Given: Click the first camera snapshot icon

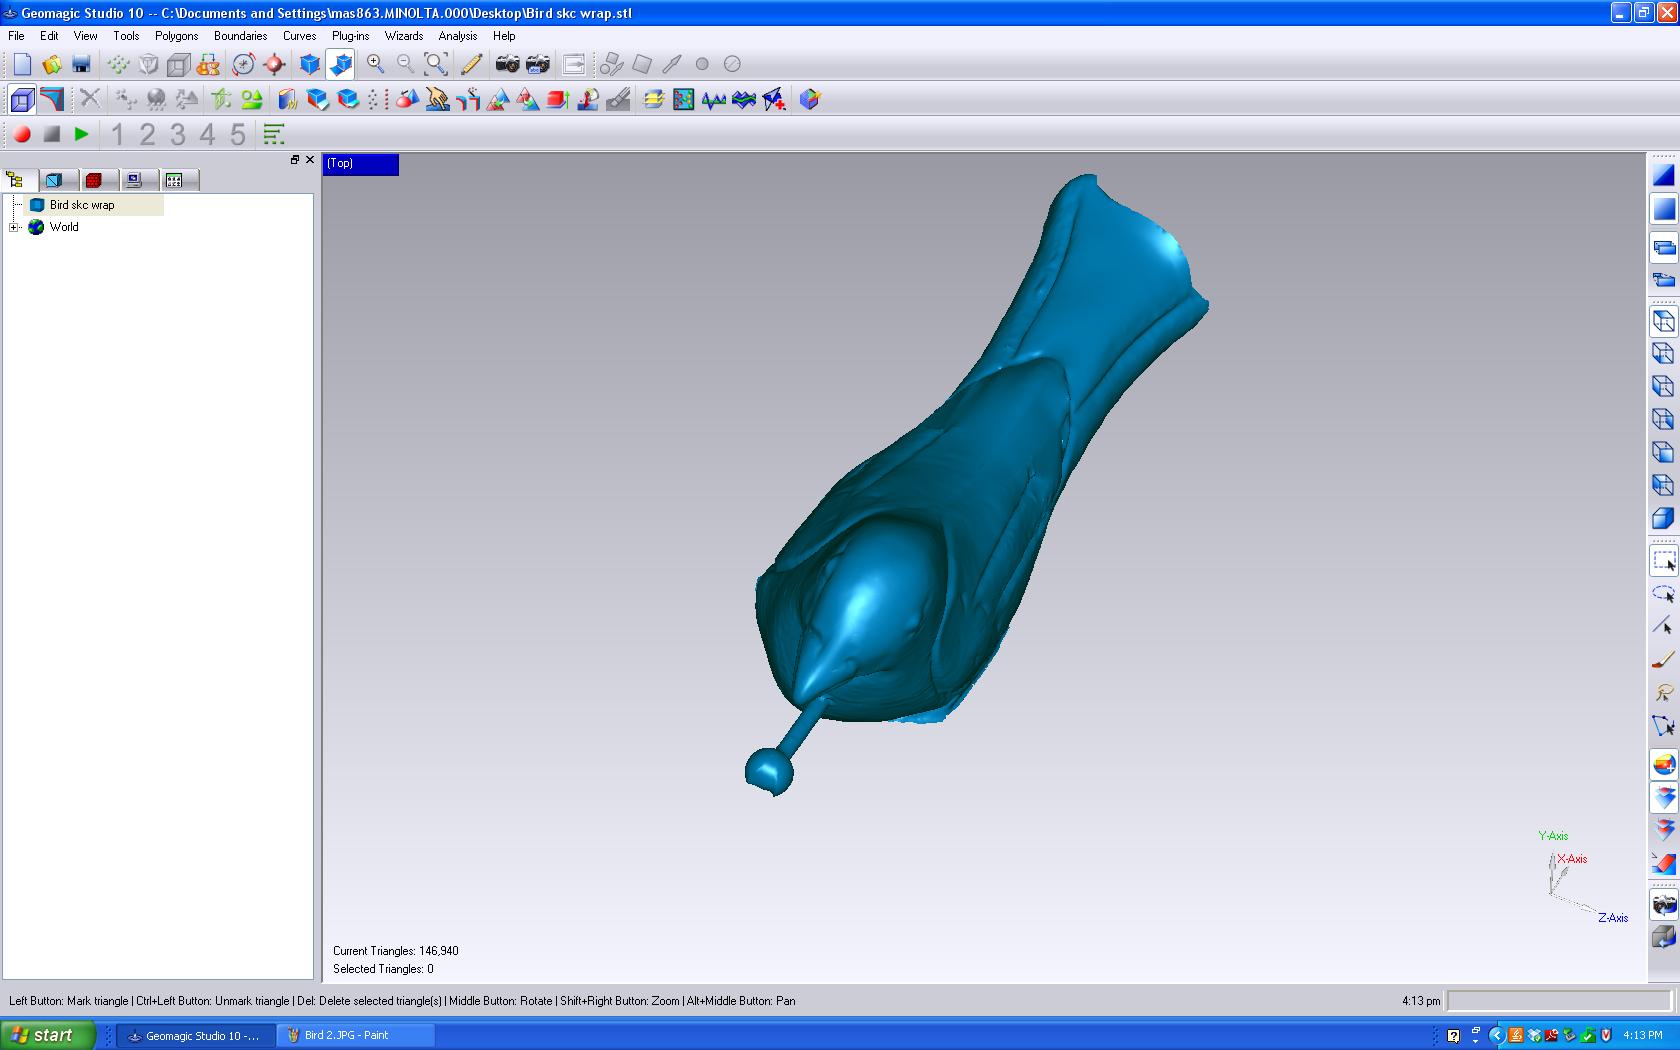Looking at the screenshot, I should [508, 65].
